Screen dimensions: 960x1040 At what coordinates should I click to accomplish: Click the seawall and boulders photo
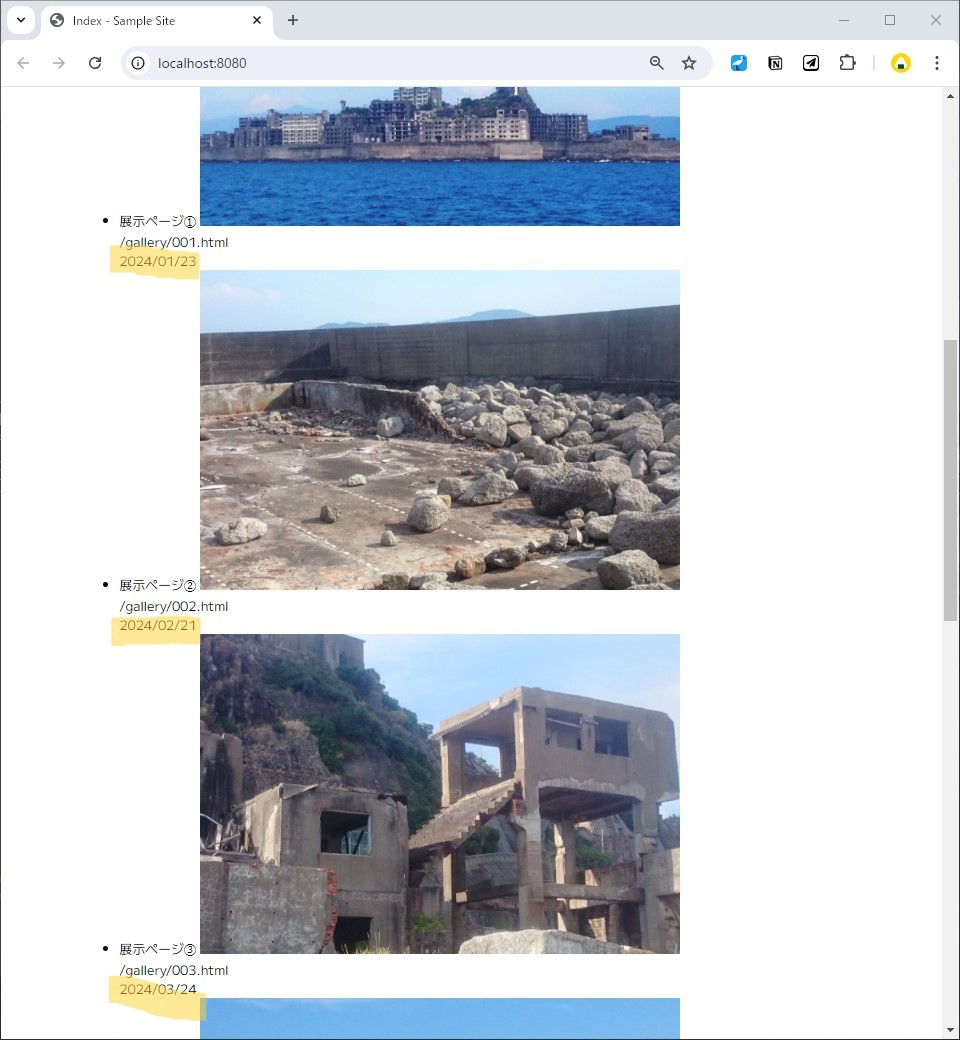pos(440,430)
